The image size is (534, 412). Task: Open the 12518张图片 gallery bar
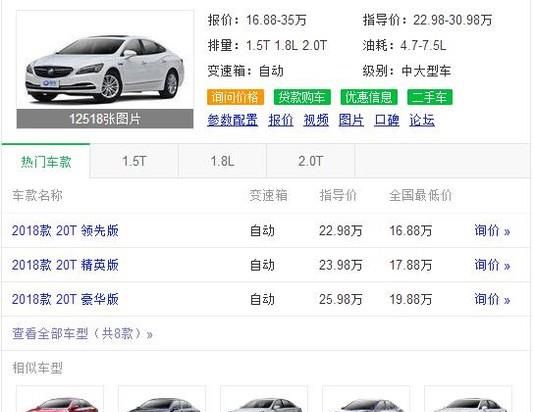pos(105,119)
